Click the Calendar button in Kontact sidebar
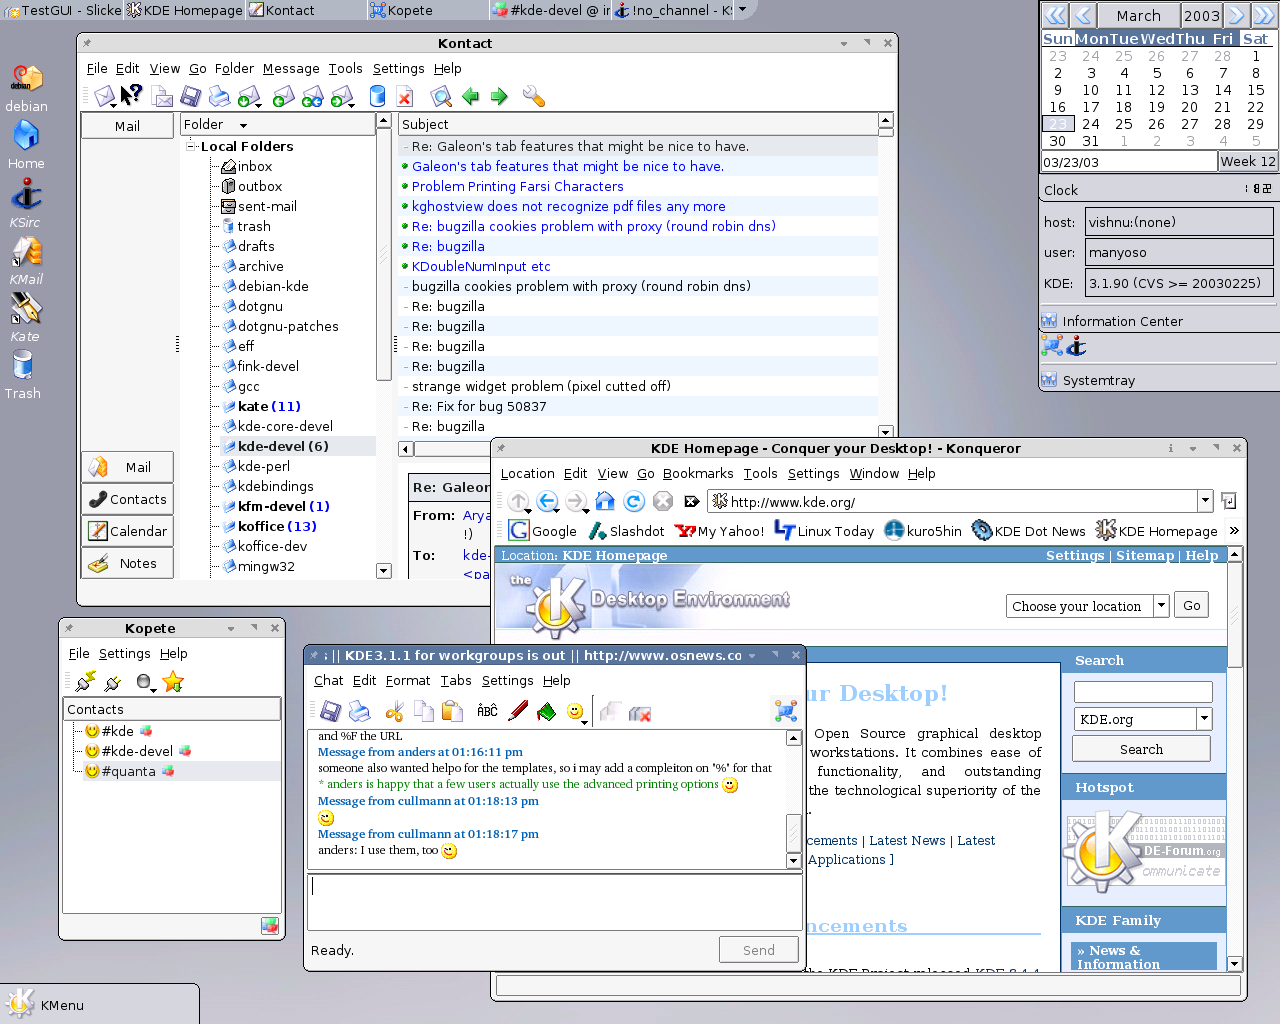Viewport: 1280px width, 1024px height. coord(127,531)
